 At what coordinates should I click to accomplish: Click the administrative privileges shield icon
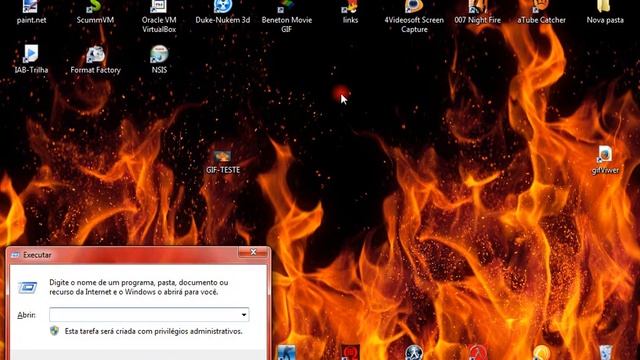pos(54,331)
